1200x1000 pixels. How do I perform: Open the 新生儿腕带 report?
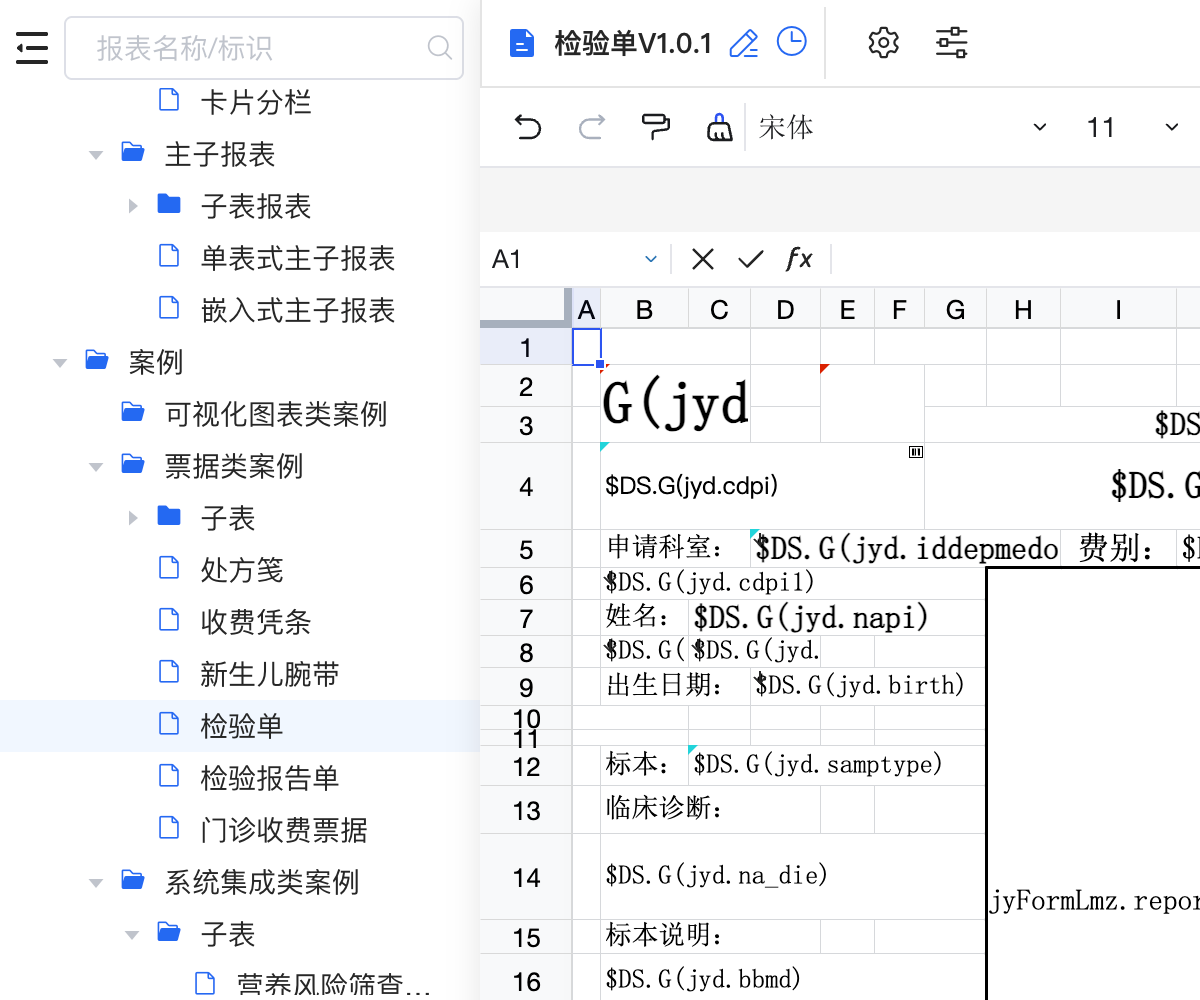click(270, 674)
